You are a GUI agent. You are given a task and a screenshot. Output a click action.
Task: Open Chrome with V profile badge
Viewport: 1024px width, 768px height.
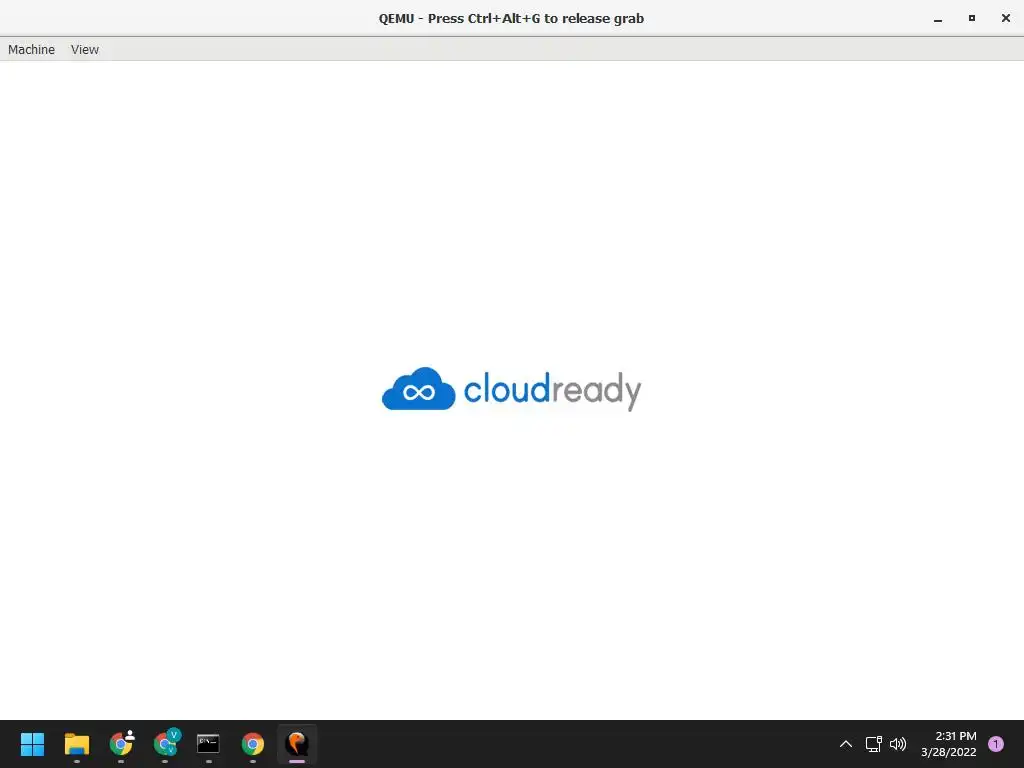coord(166,744)
